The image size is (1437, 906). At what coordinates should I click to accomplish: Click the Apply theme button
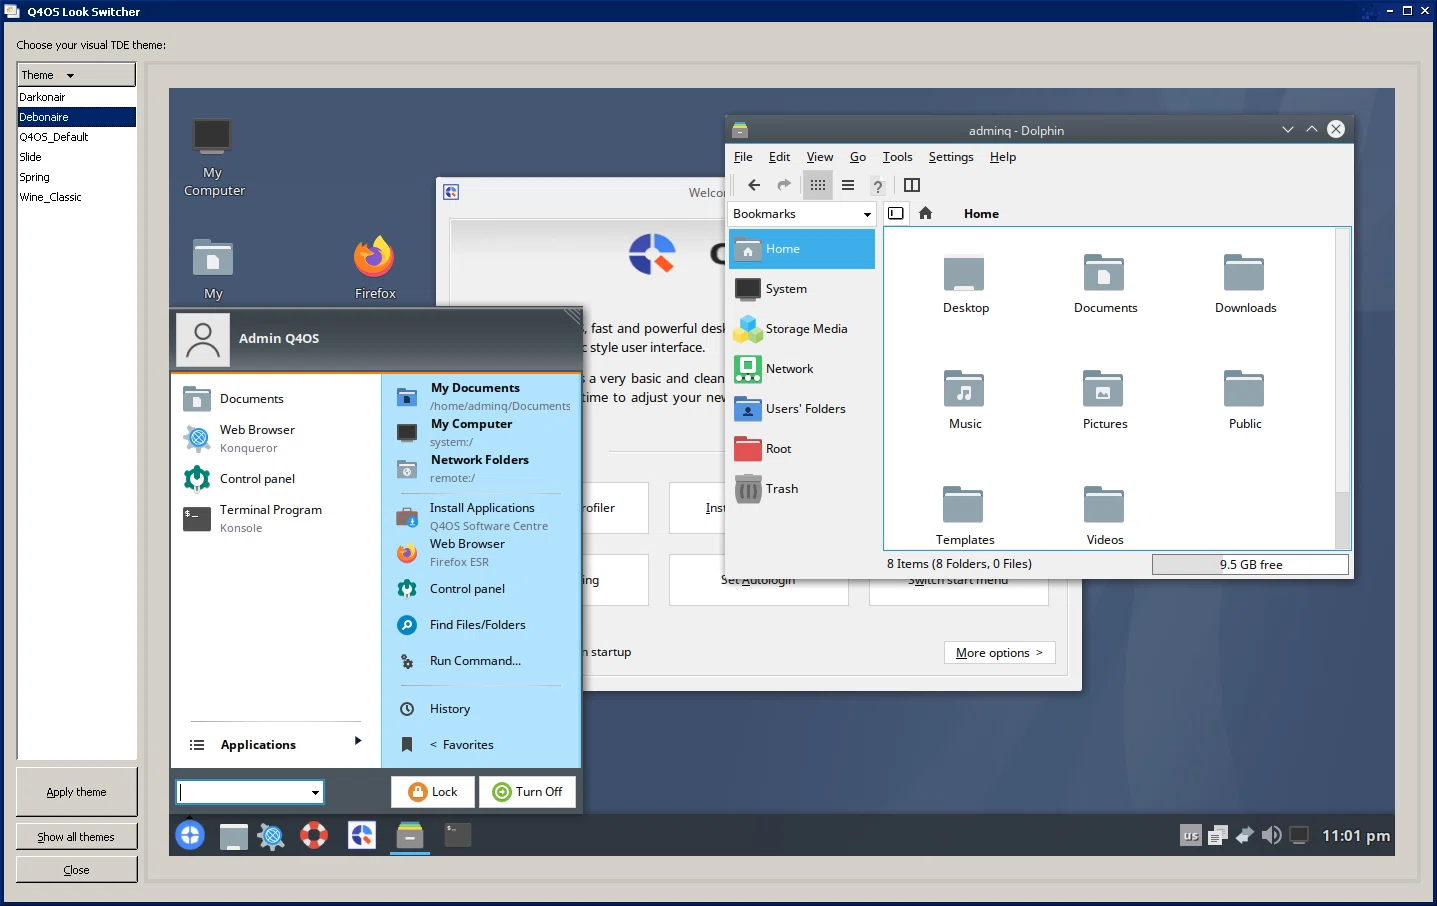(77, 792)
